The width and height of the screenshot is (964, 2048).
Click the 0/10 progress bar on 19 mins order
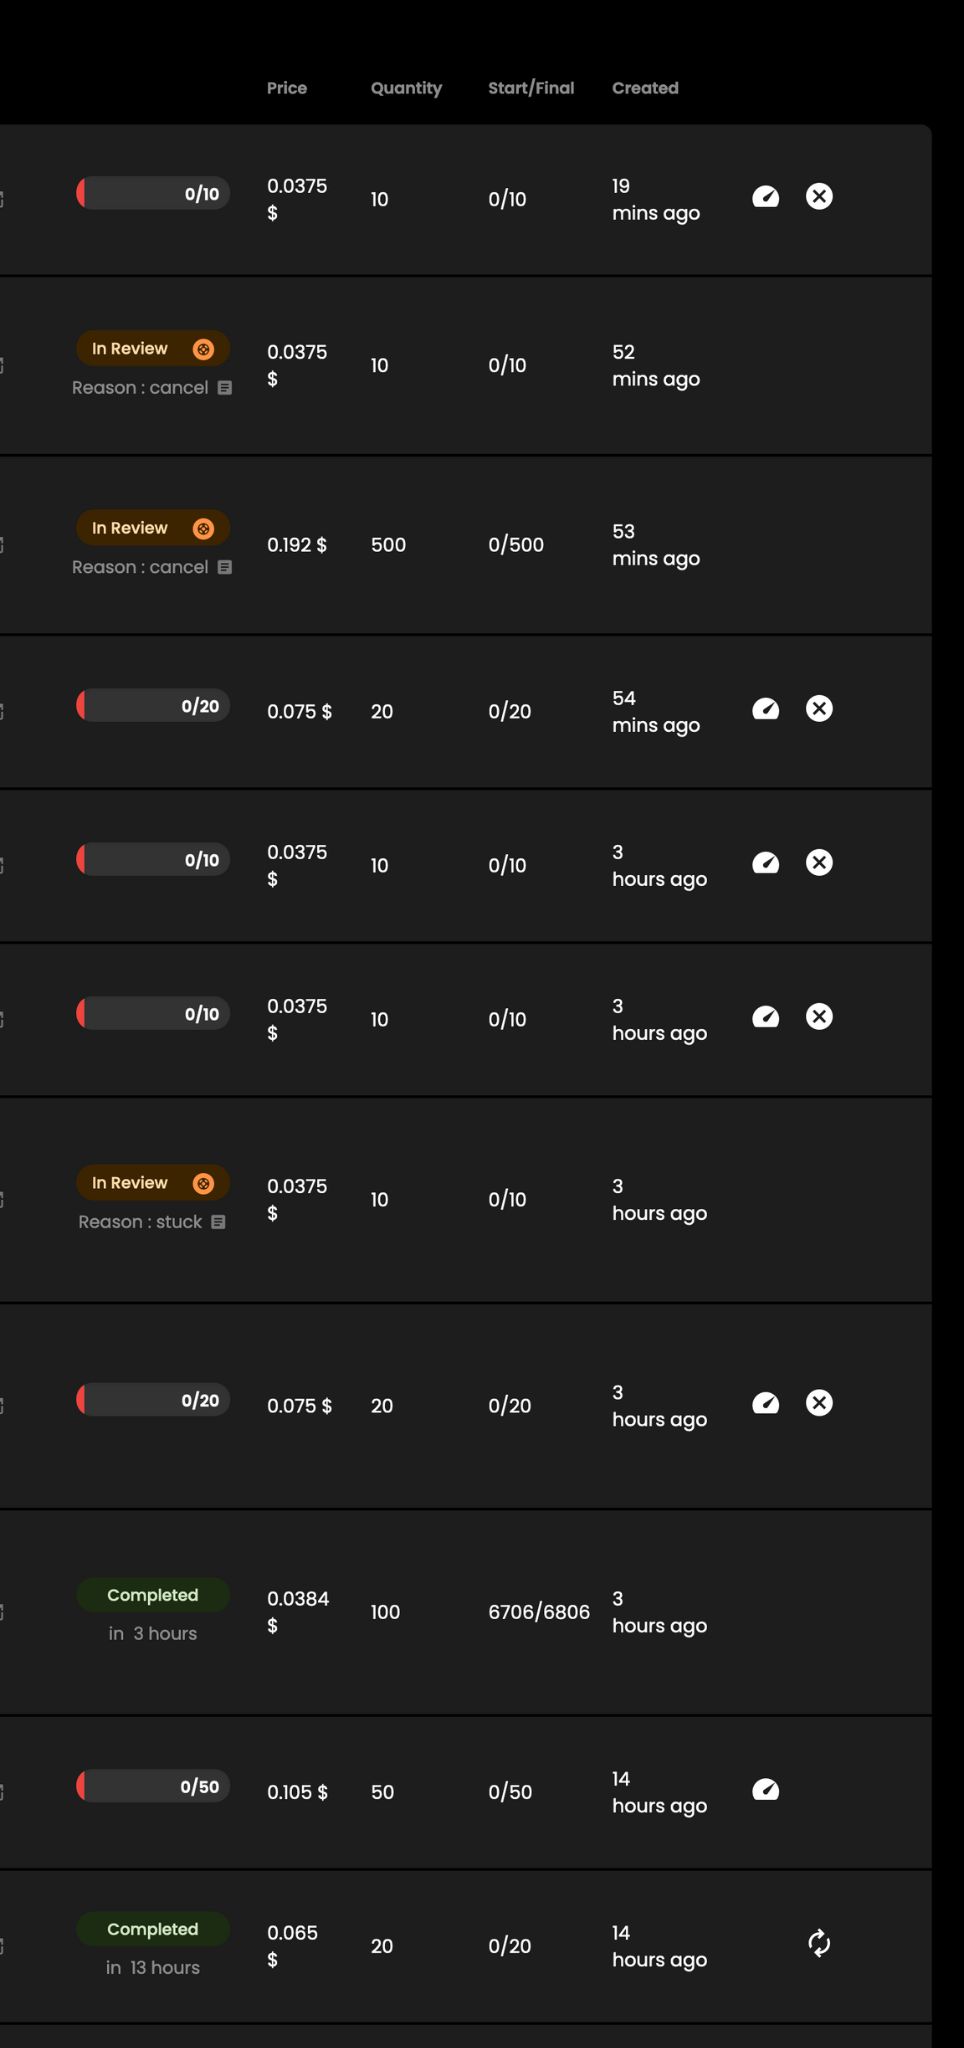click(x=153, y=193)
